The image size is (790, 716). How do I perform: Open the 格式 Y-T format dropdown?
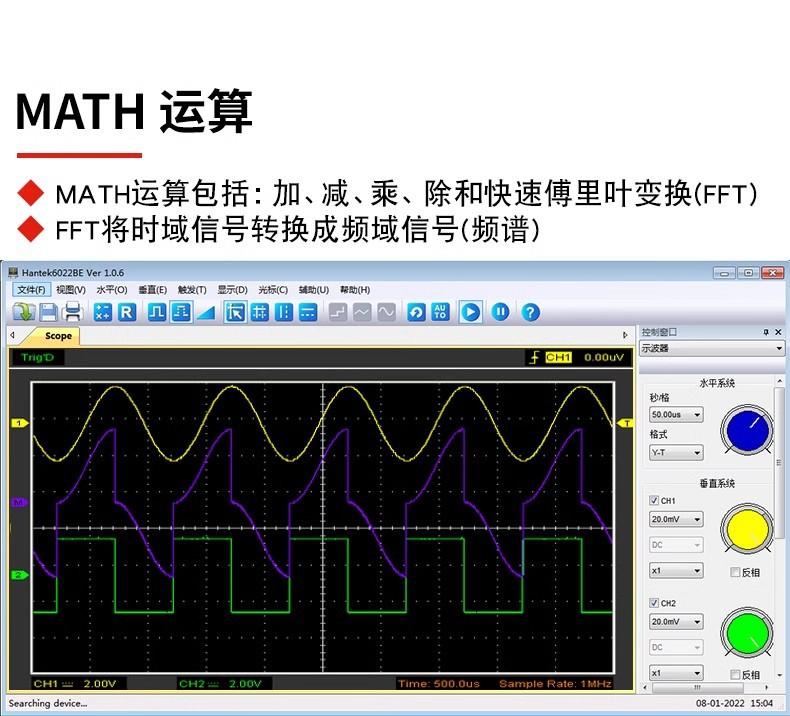click(x=677, y=452)
